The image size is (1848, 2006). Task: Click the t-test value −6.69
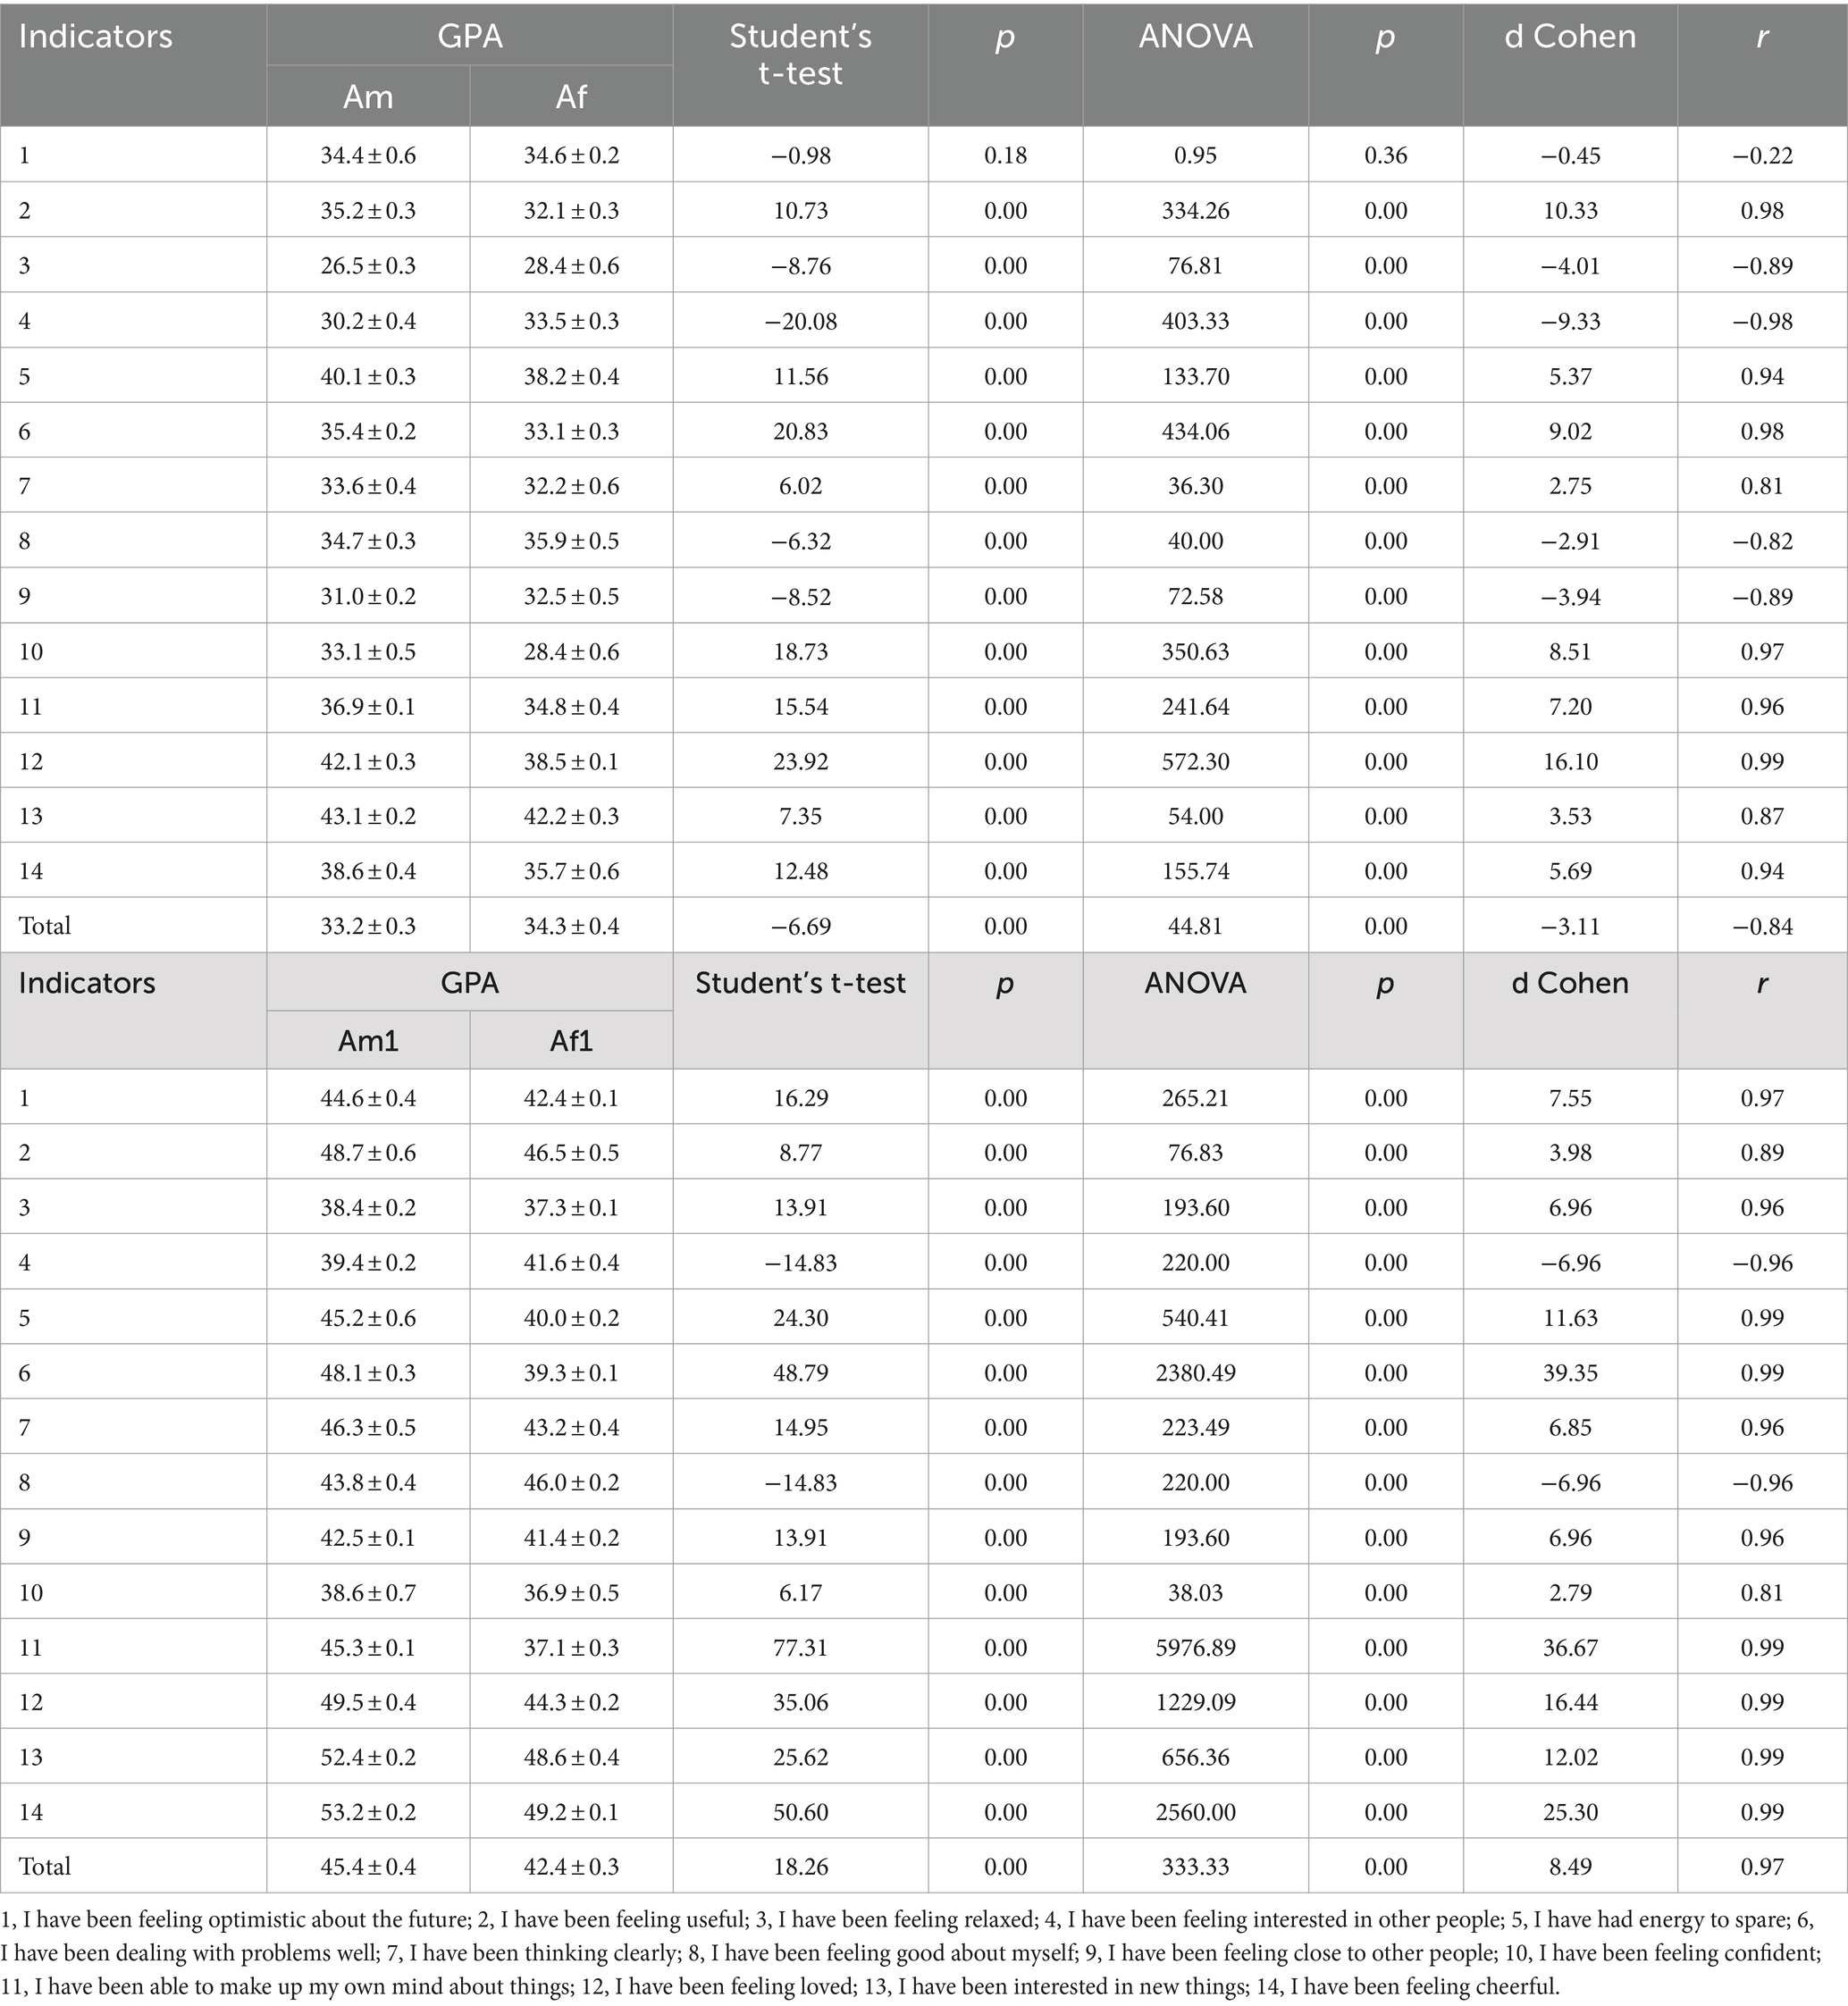pos(800,926)
